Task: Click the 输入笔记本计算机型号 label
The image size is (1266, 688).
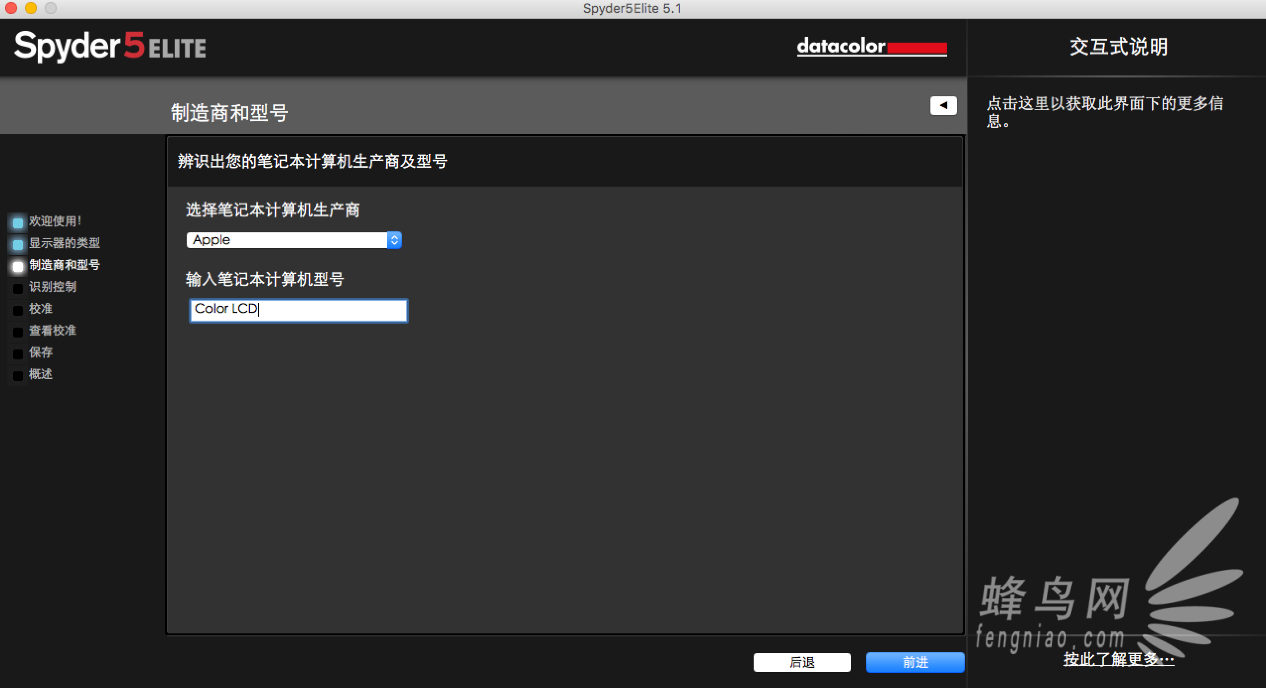Action: pyautogui.click(x=265, y=279)
